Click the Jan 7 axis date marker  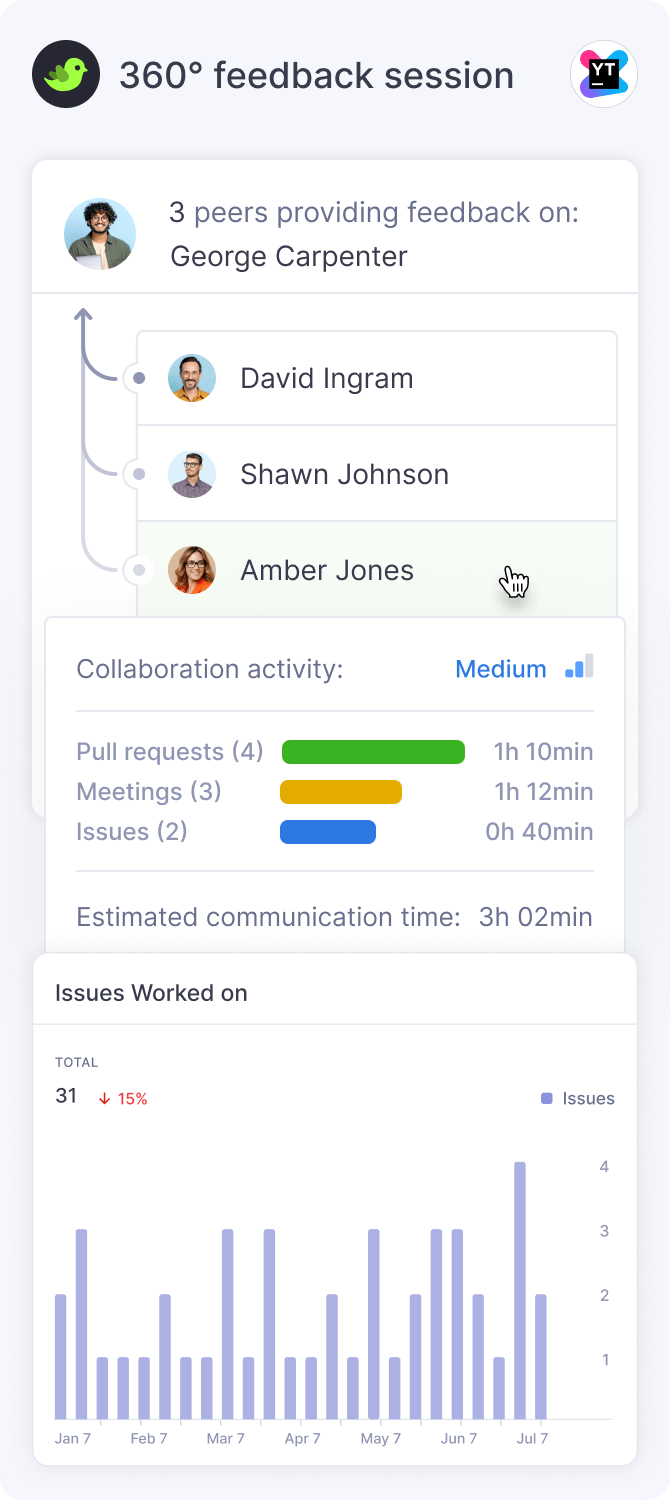click(x=73, y=1438)
